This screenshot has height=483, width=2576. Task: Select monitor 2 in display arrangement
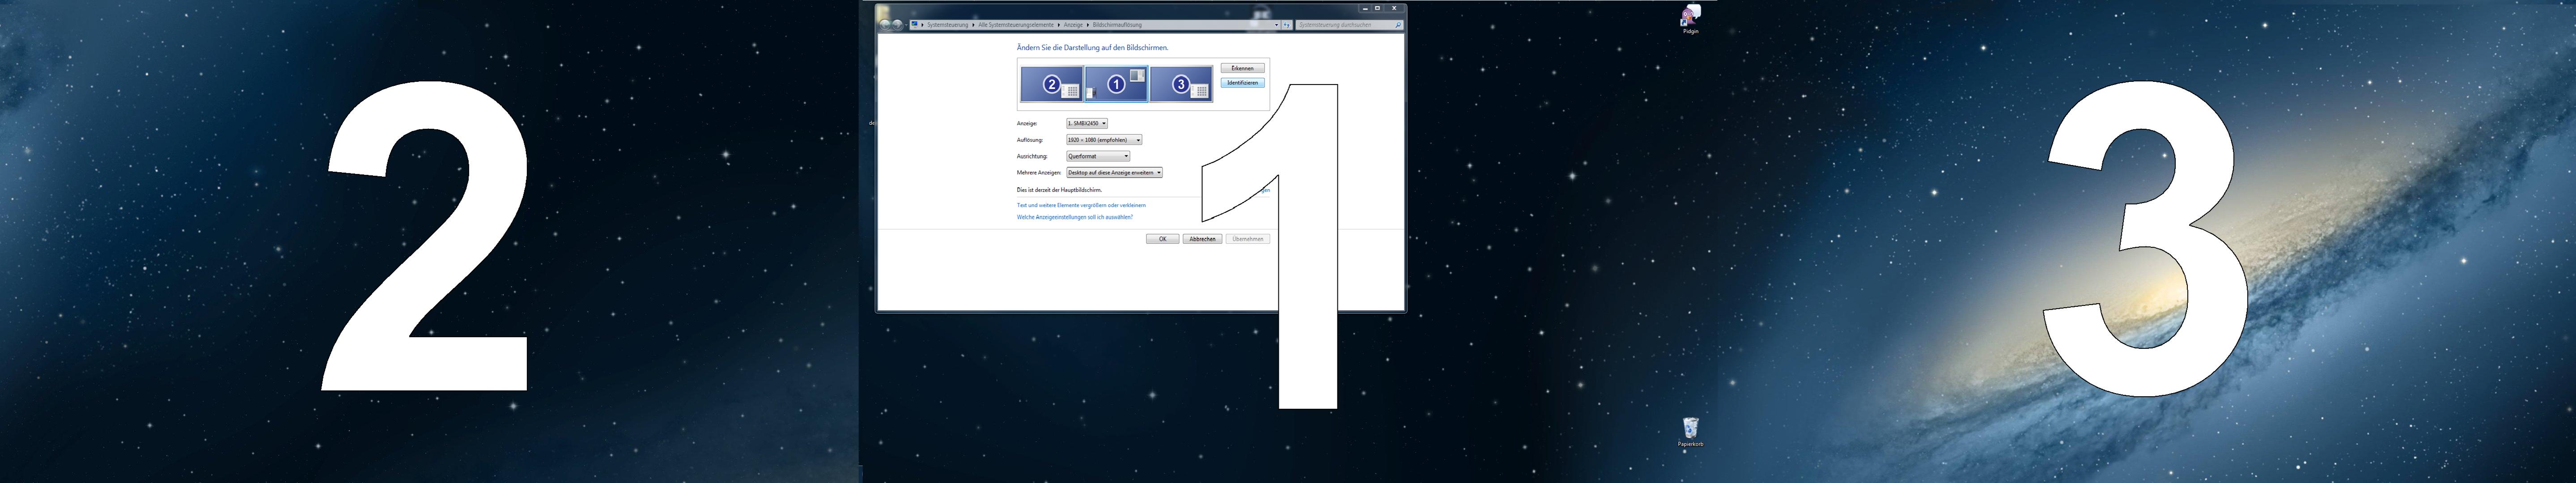coord(1051,84)
